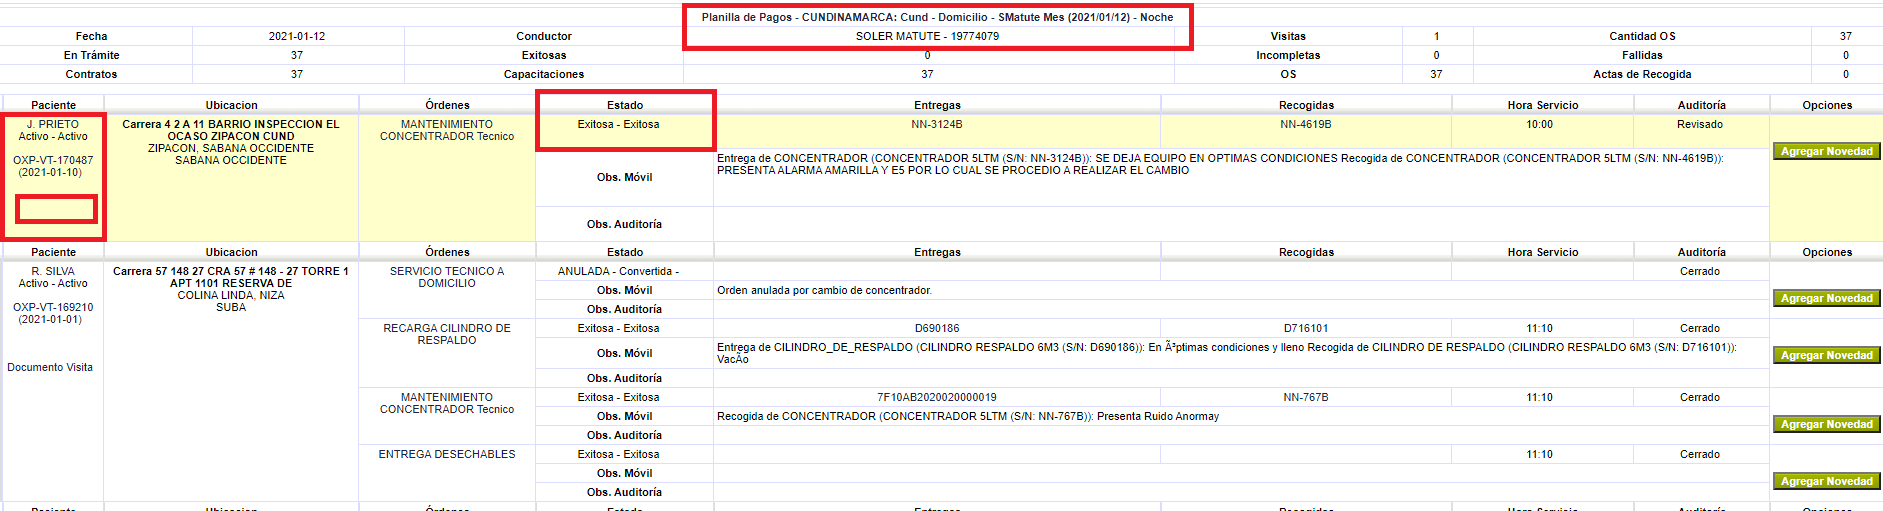
Task: Click Agregar Novedad for the ENTREGA DESECHABLES order
Action: click(x=1827, y=482)
